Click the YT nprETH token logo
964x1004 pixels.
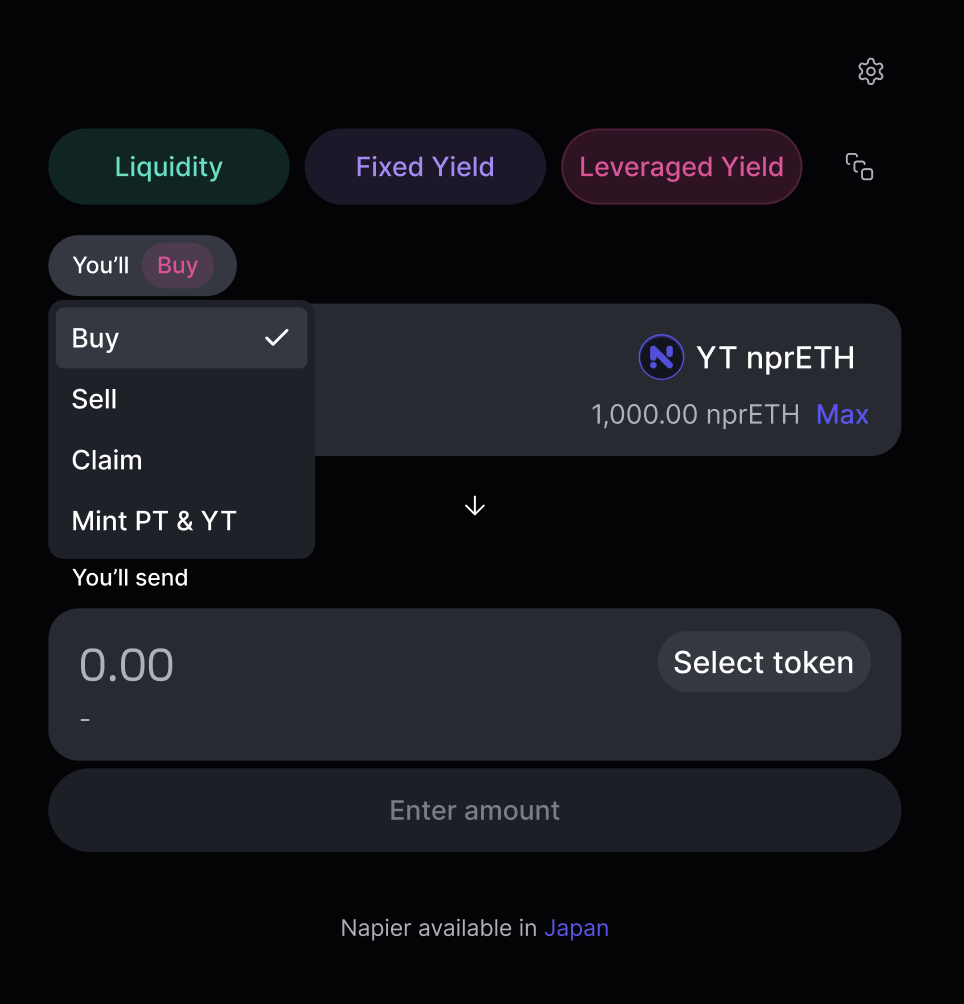[x=661, y=357]
